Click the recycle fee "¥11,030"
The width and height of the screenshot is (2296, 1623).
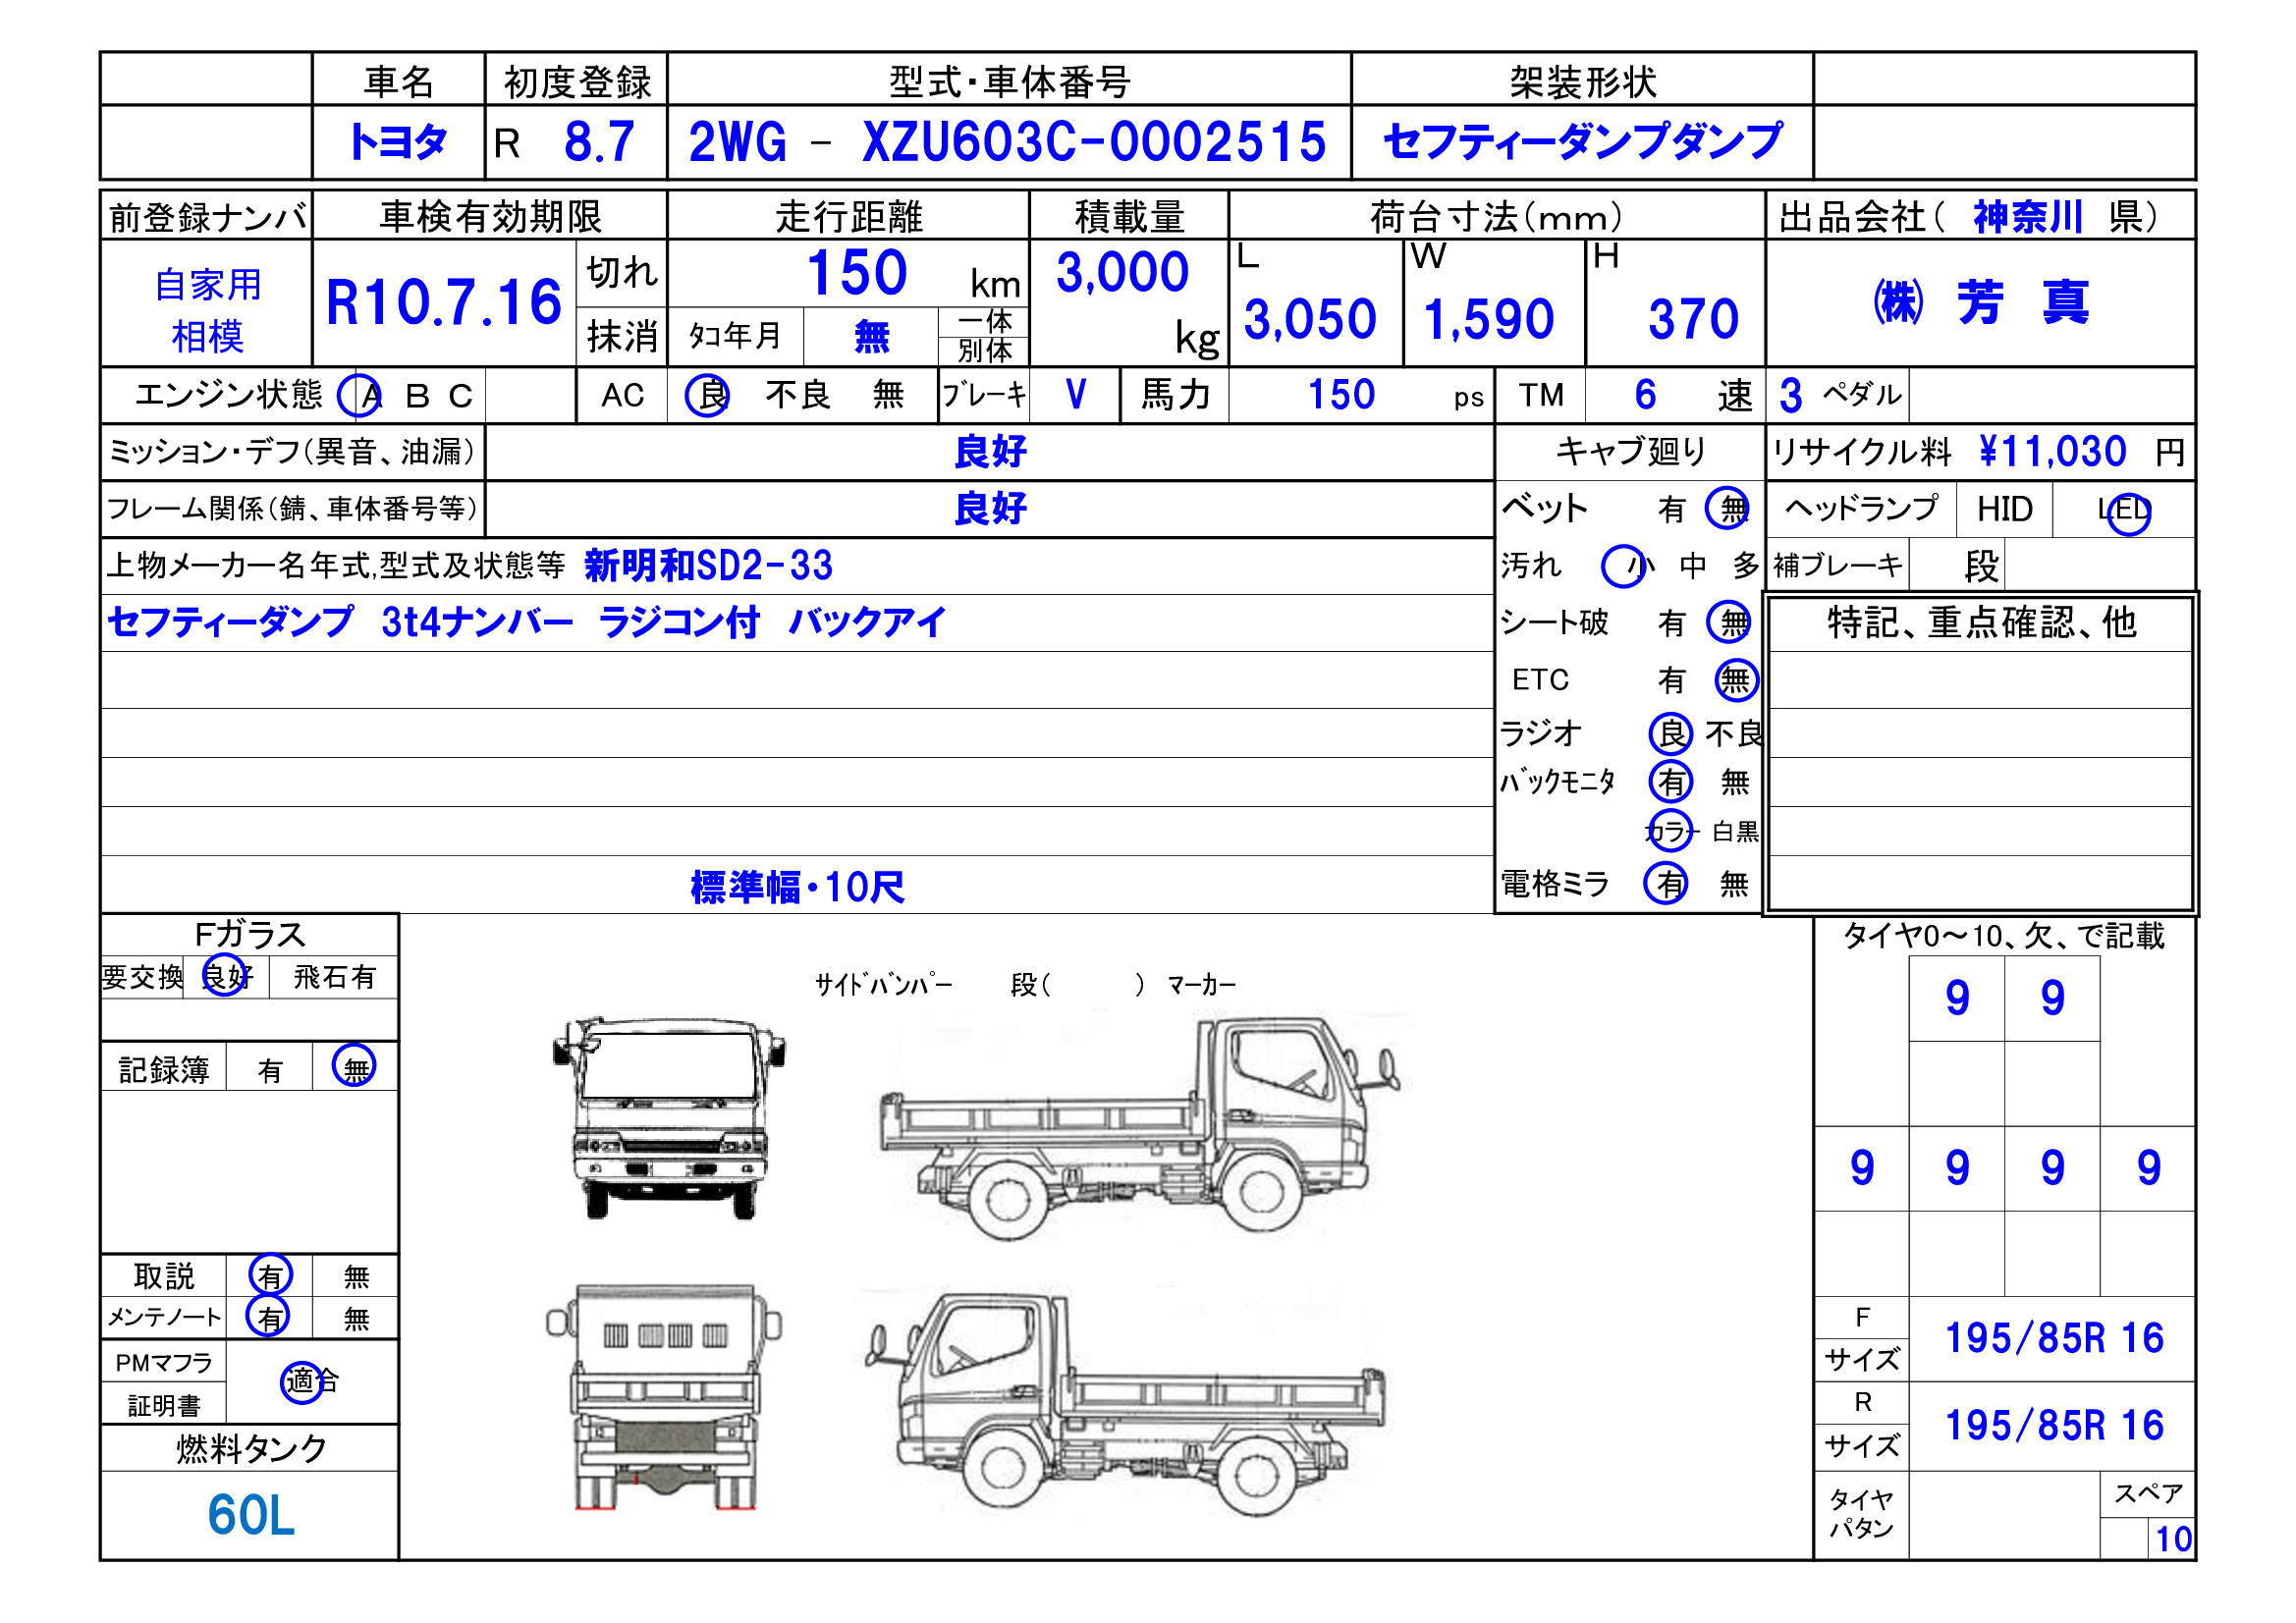2052,452
